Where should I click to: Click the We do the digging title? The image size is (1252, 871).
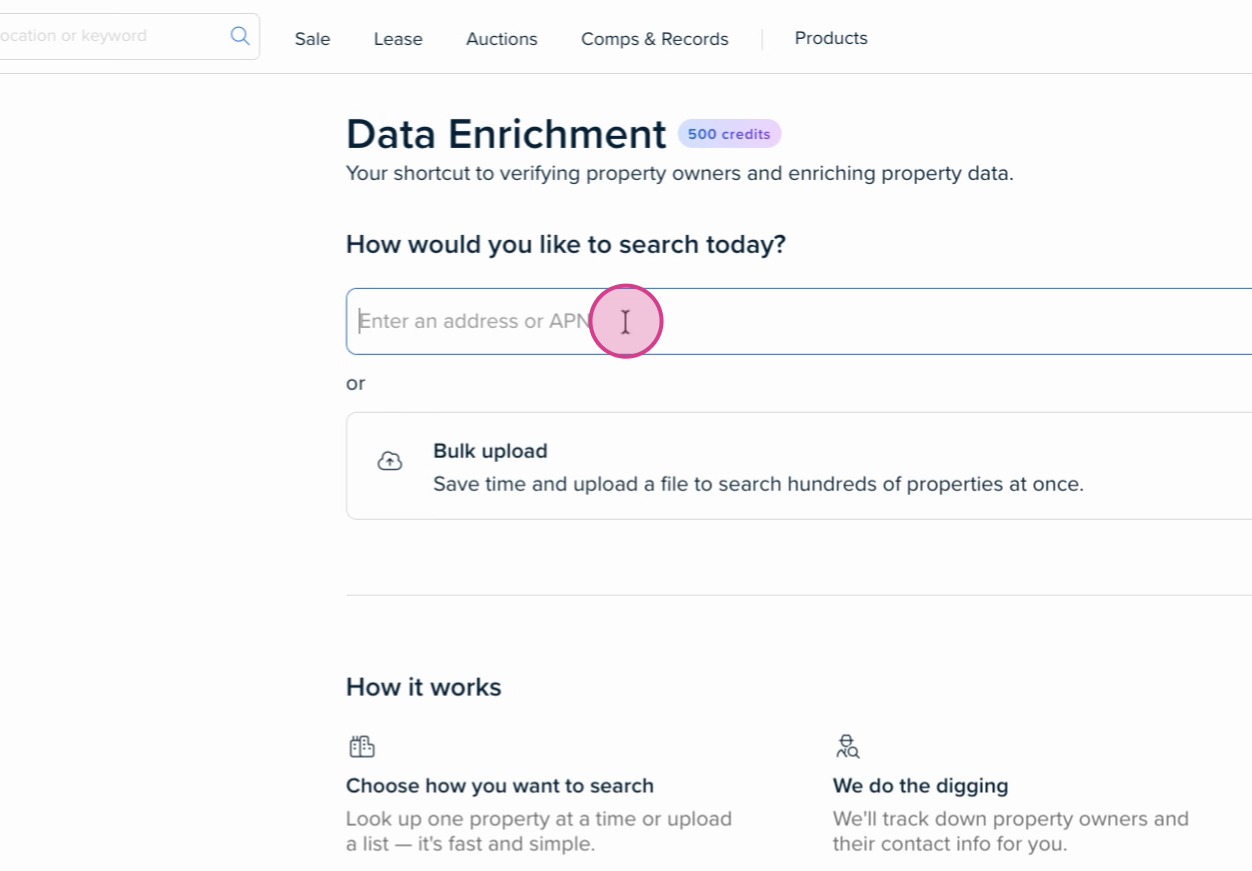point(920,785)
